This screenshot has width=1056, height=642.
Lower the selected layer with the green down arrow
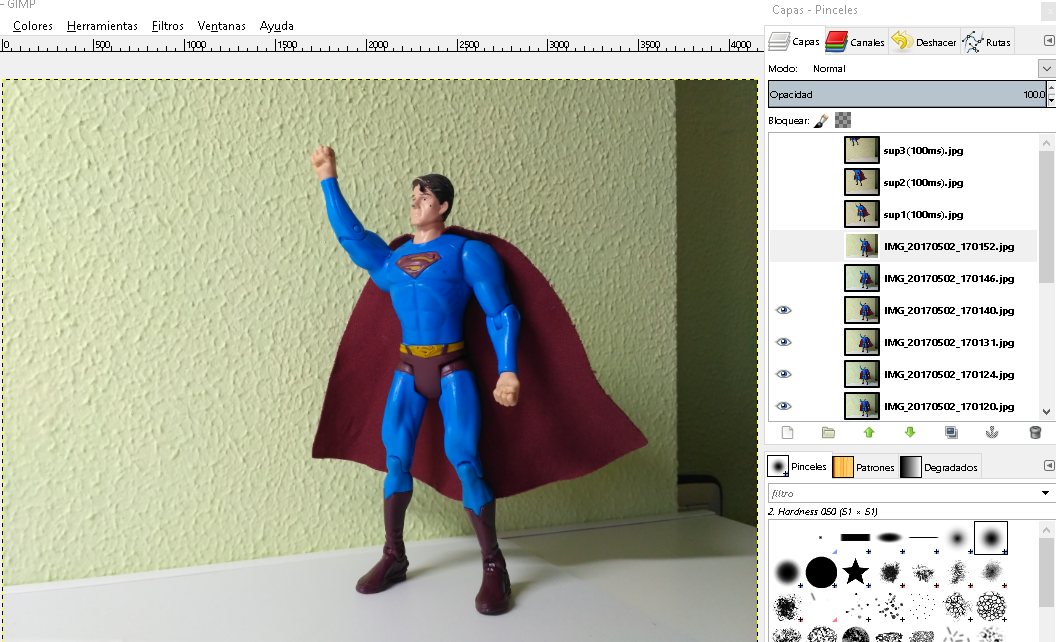910,432
